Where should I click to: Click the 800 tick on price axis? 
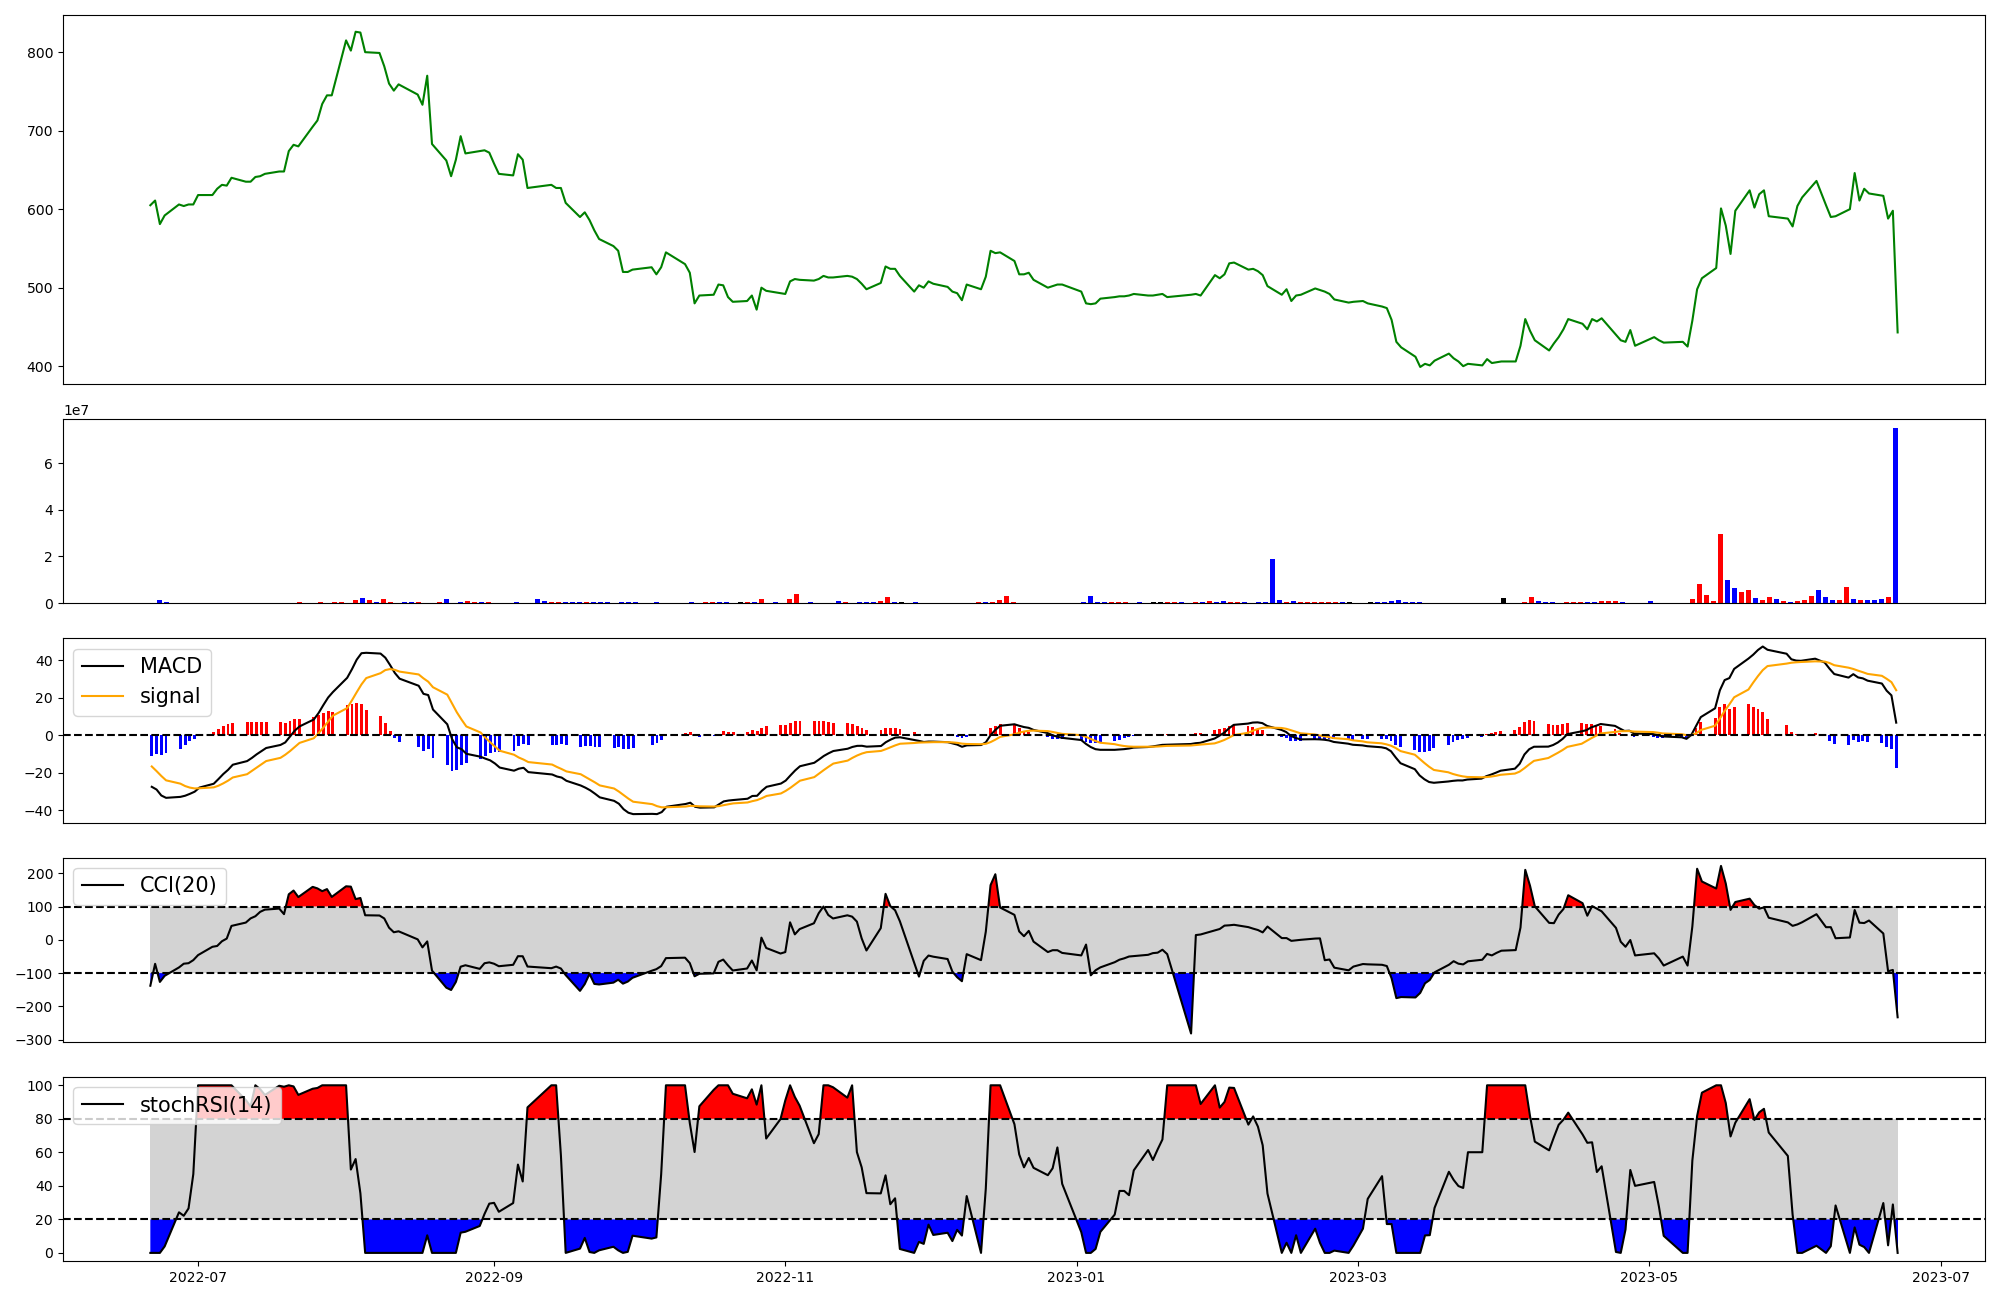(40, 53)
